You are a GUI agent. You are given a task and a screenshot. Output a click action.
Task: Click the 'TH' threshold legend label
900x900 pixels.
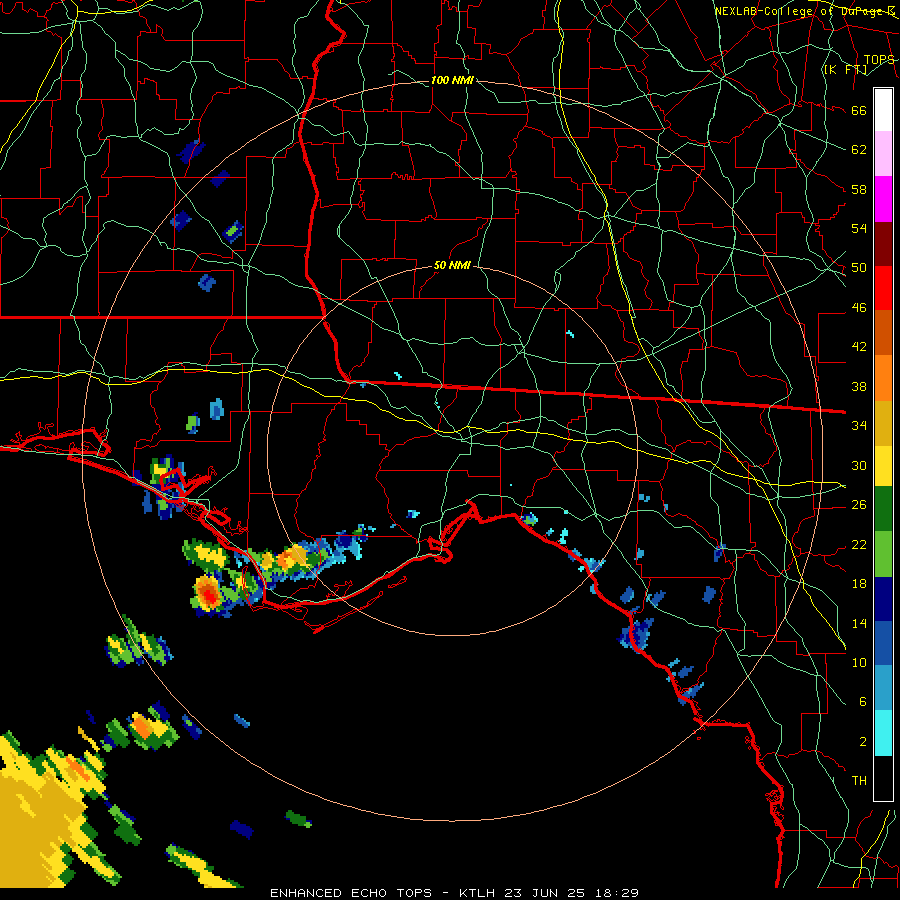point(859,781)
